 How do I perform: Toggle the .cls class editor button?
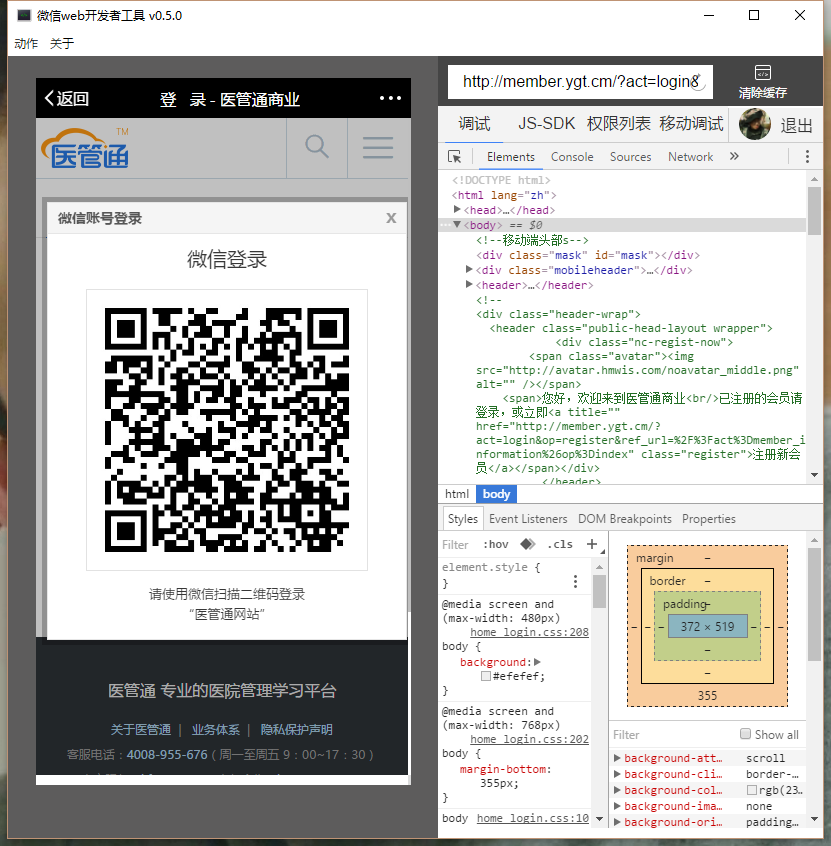(560, 545)
